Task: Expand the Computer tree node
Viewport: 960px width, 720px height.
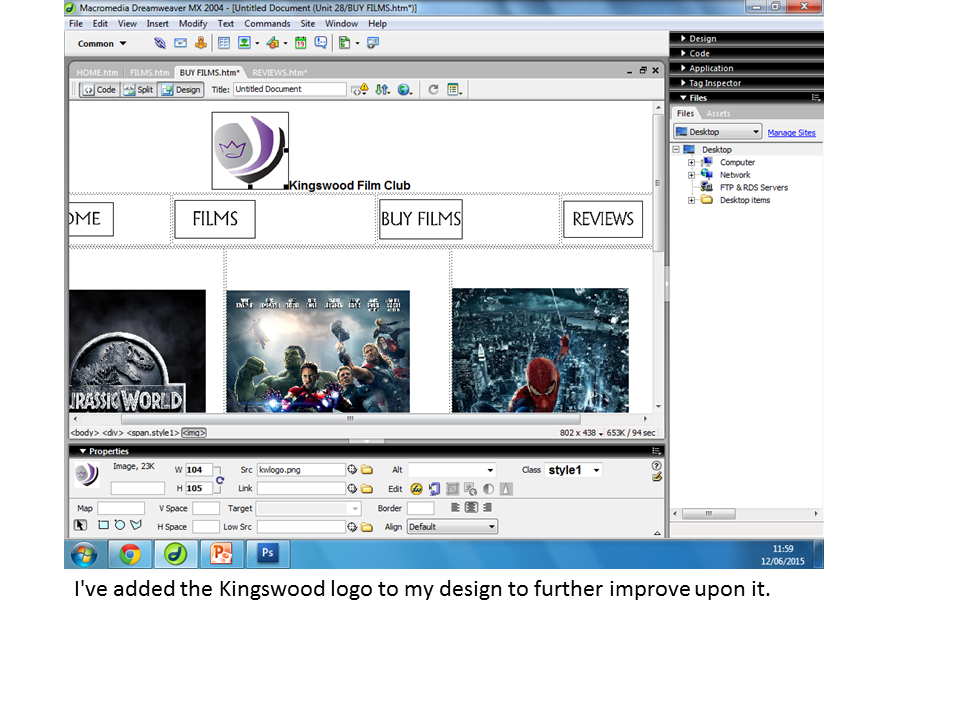Action: tap(691, 162)
